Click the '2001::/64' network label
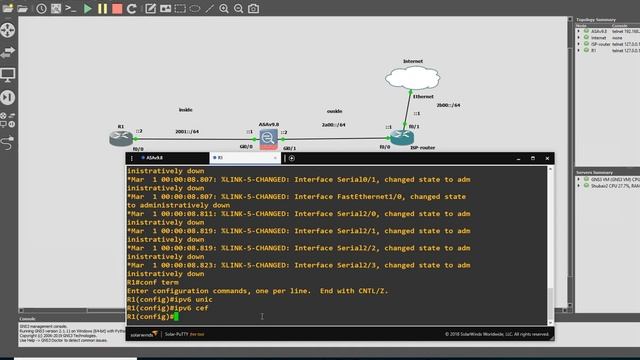The image size is (640, 360). 187,131
